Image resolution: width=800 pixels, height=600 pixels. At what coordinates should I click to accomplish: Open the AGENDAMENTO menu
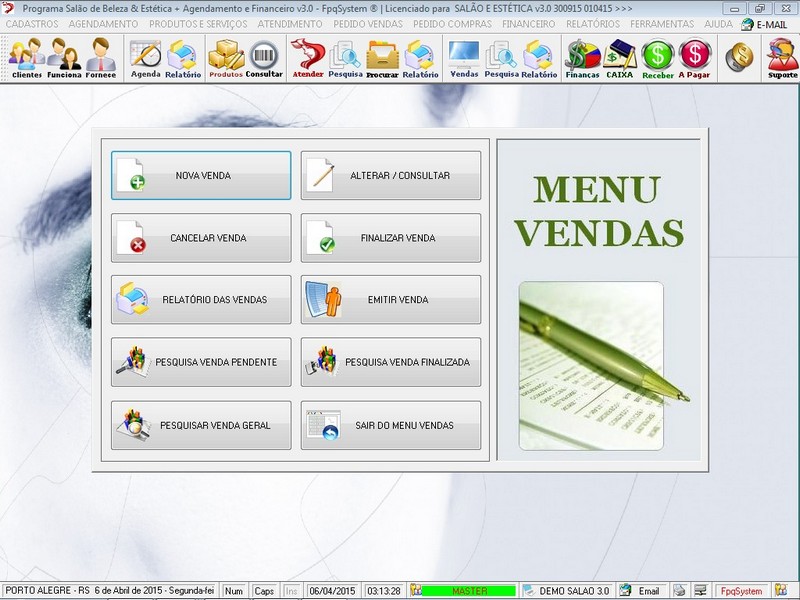tap(103, 24)
